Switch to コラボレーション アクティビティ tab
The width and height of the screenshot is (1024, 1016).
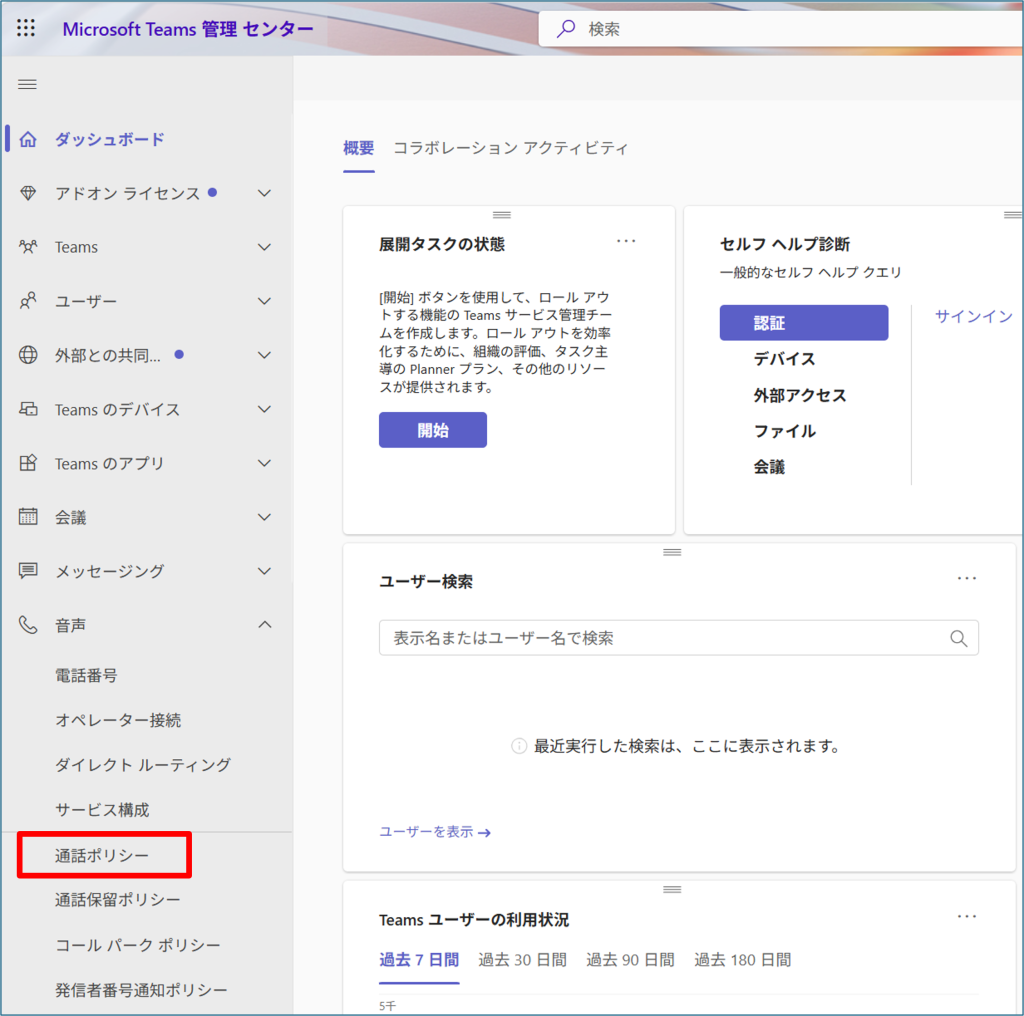(x=510, y=148)
